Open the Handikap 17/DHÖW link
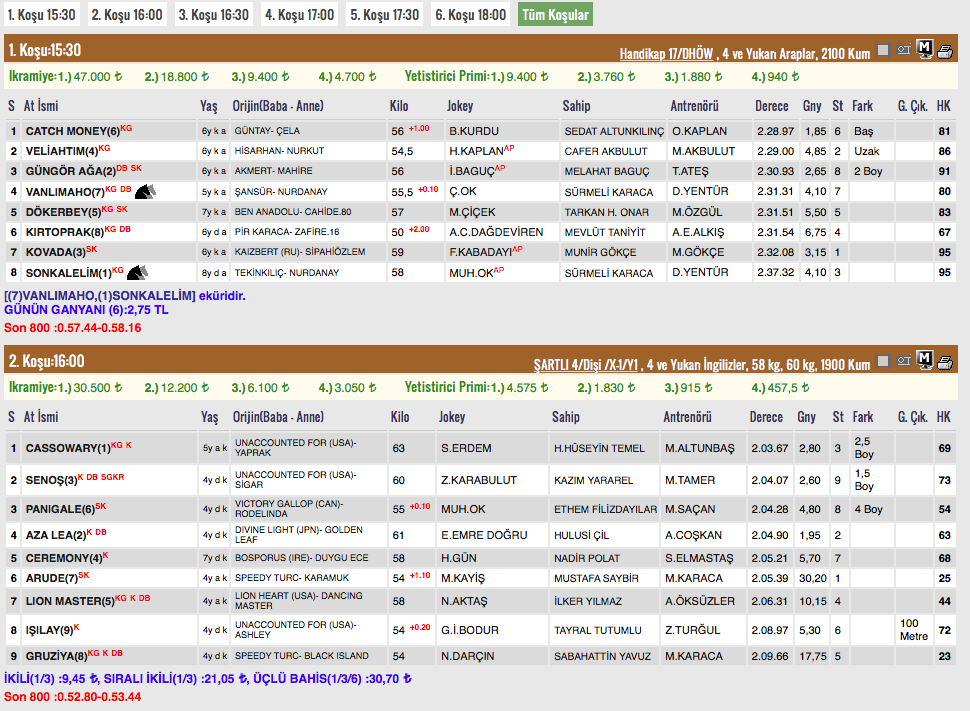This screenshot has width=970, height=711. [666, 54]
